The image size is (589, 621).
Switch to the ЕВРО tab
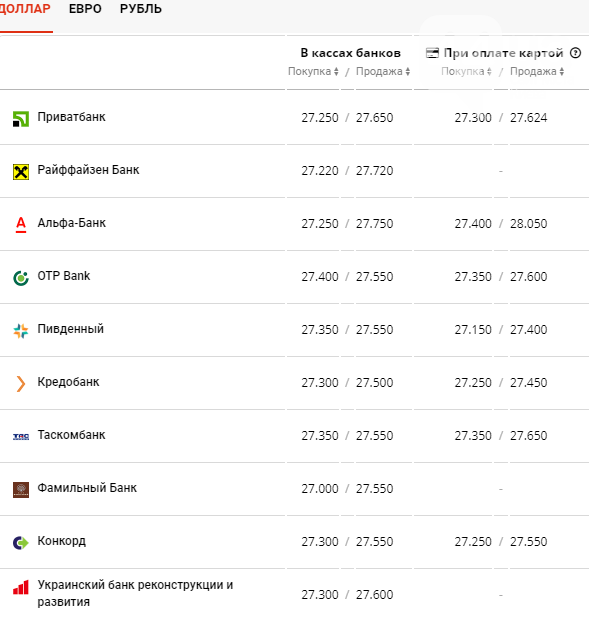pyautogui.click(x=85, y=9)
